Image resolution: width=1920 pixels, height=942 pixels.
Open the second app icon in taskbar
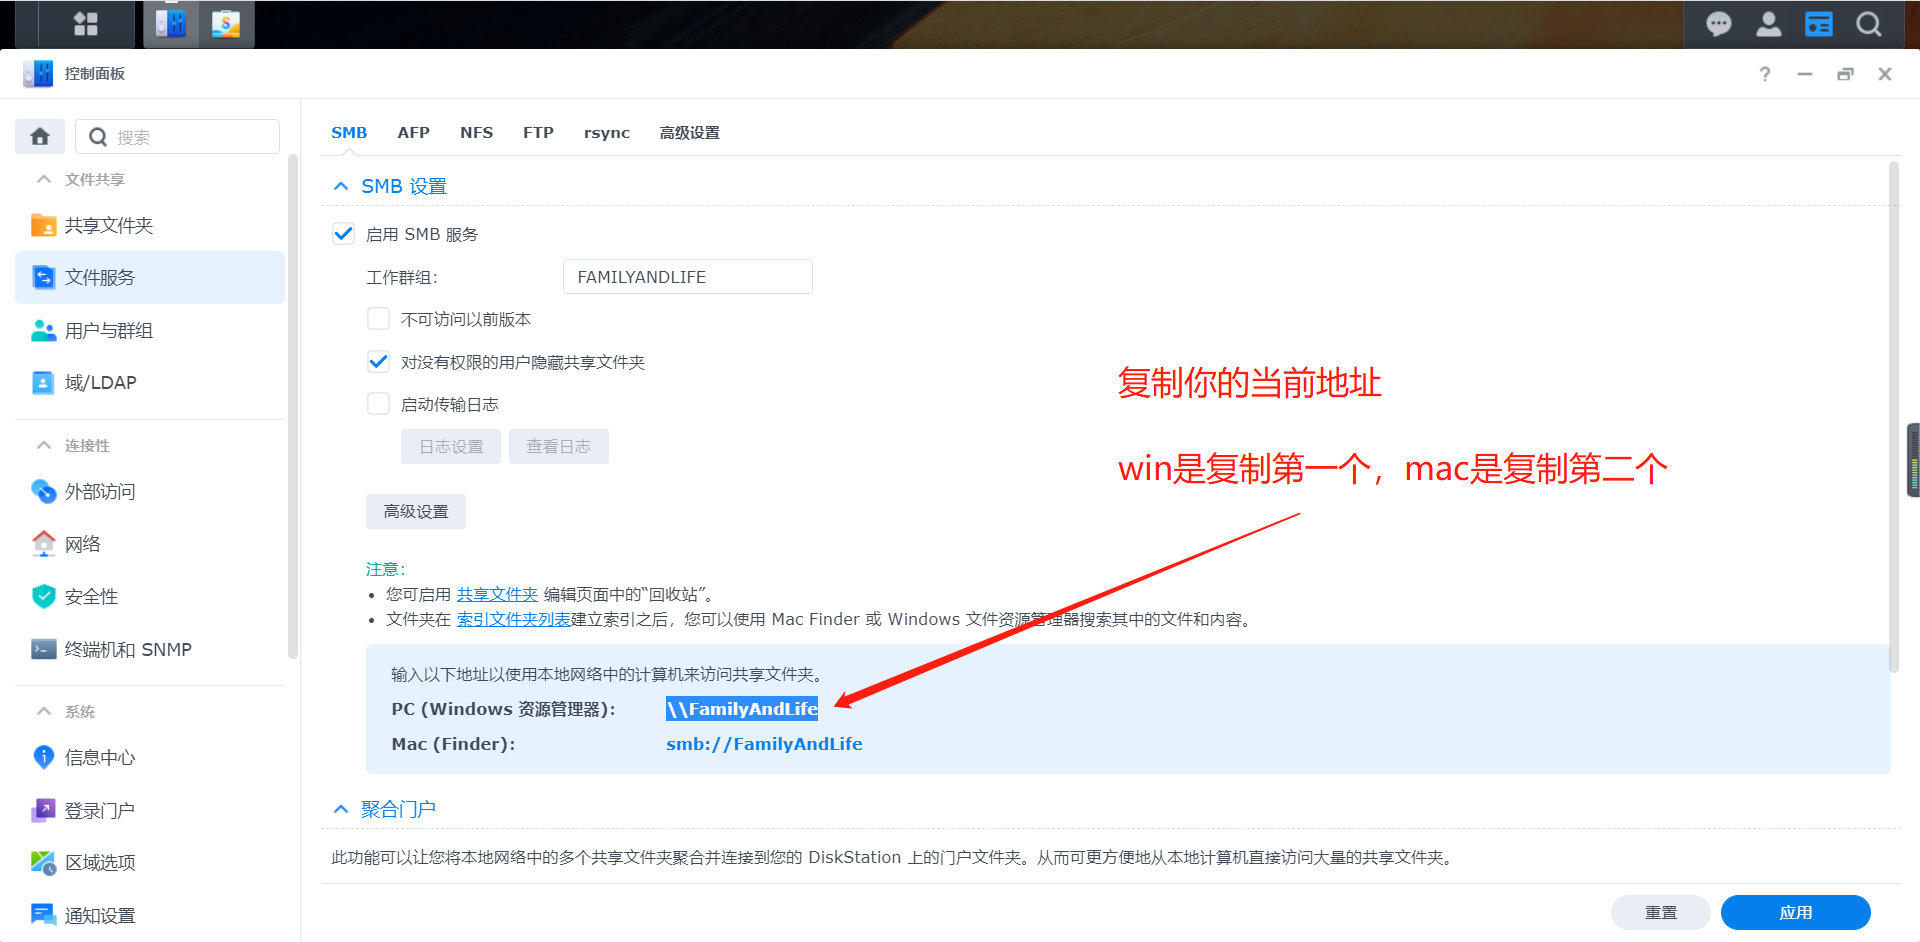tap(226, 24)
